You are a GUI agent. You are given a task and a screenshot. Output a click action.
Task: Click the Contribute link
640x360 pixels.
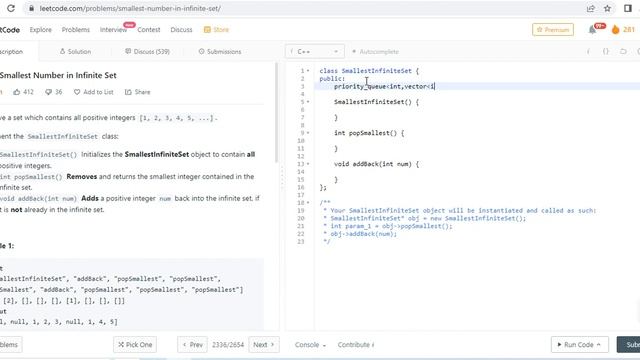356,344
